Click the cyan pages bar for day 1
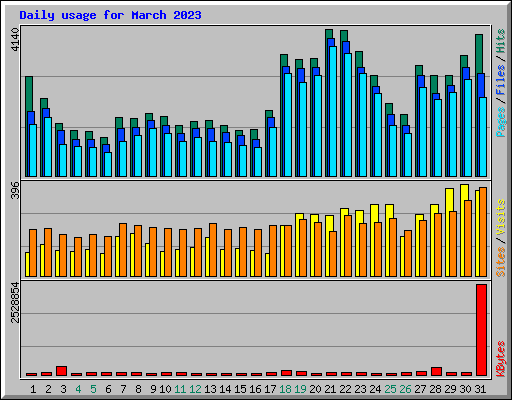 pos(33,150)
